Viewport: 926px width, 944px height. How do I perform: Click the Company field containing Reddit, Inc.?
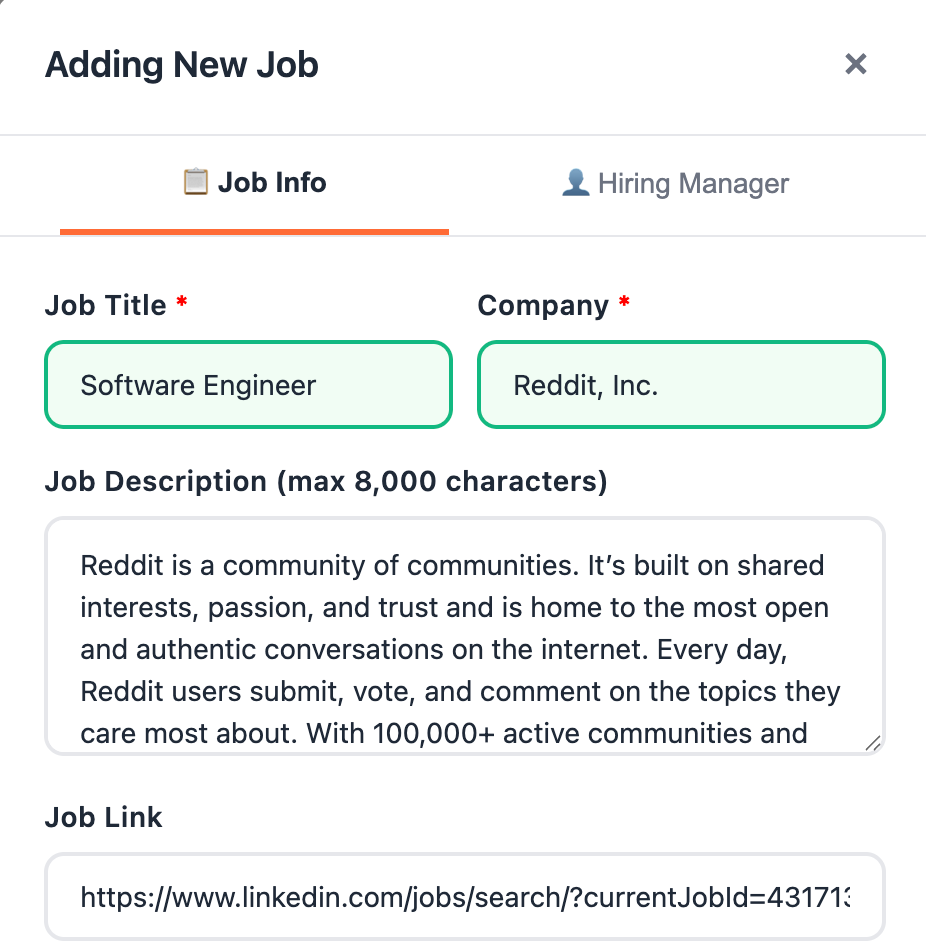(681, 385)
